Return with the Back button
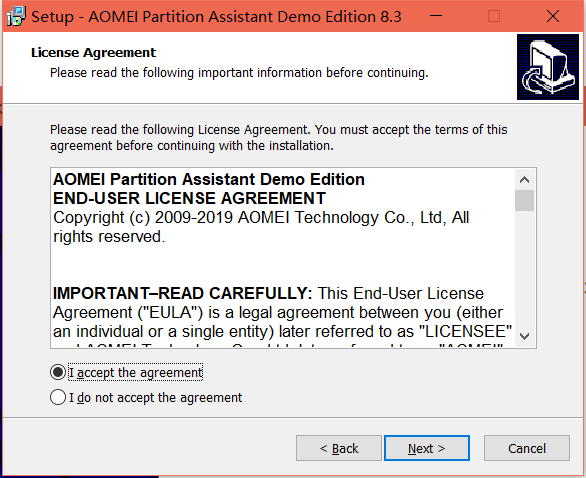The height and width of the screenshot is (478, 586). [x=339, y=448]
